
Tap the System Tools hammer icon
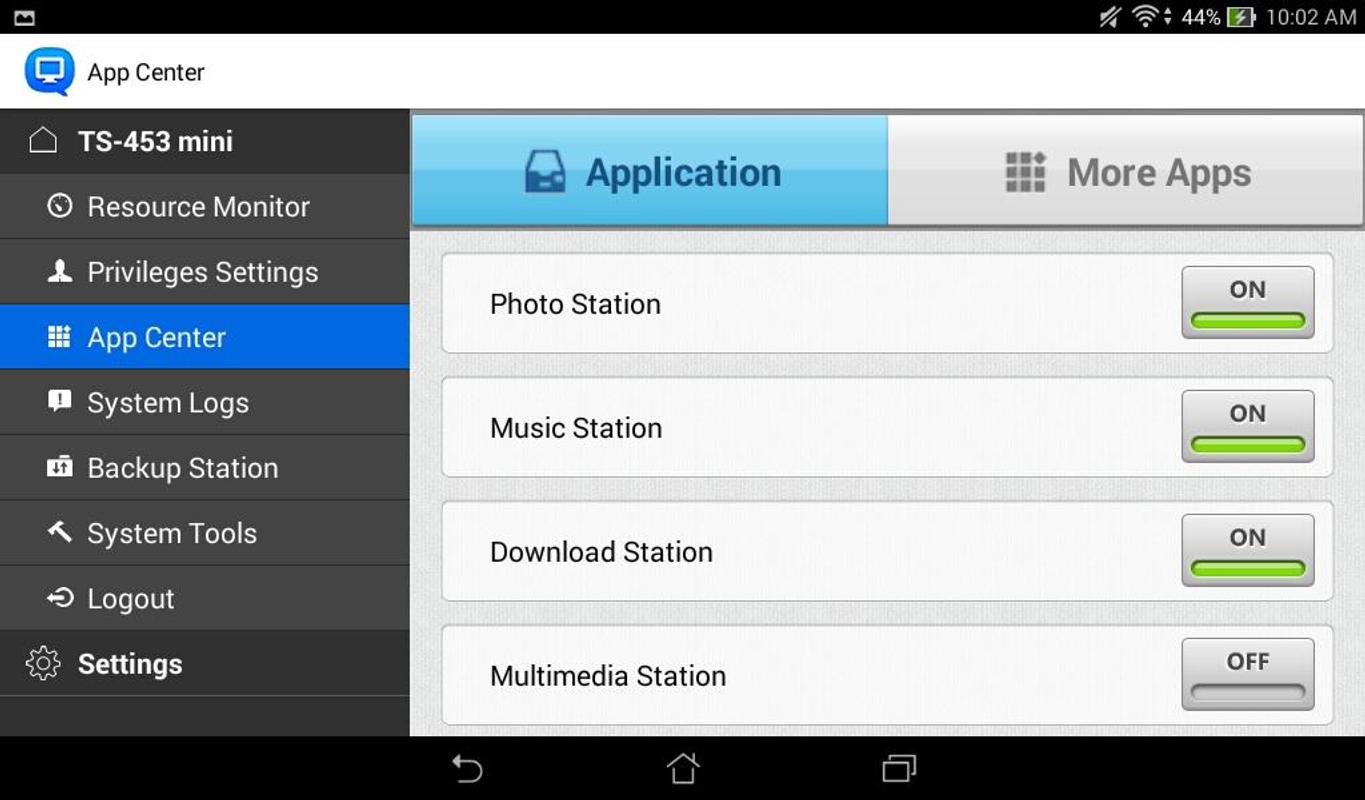60,532
